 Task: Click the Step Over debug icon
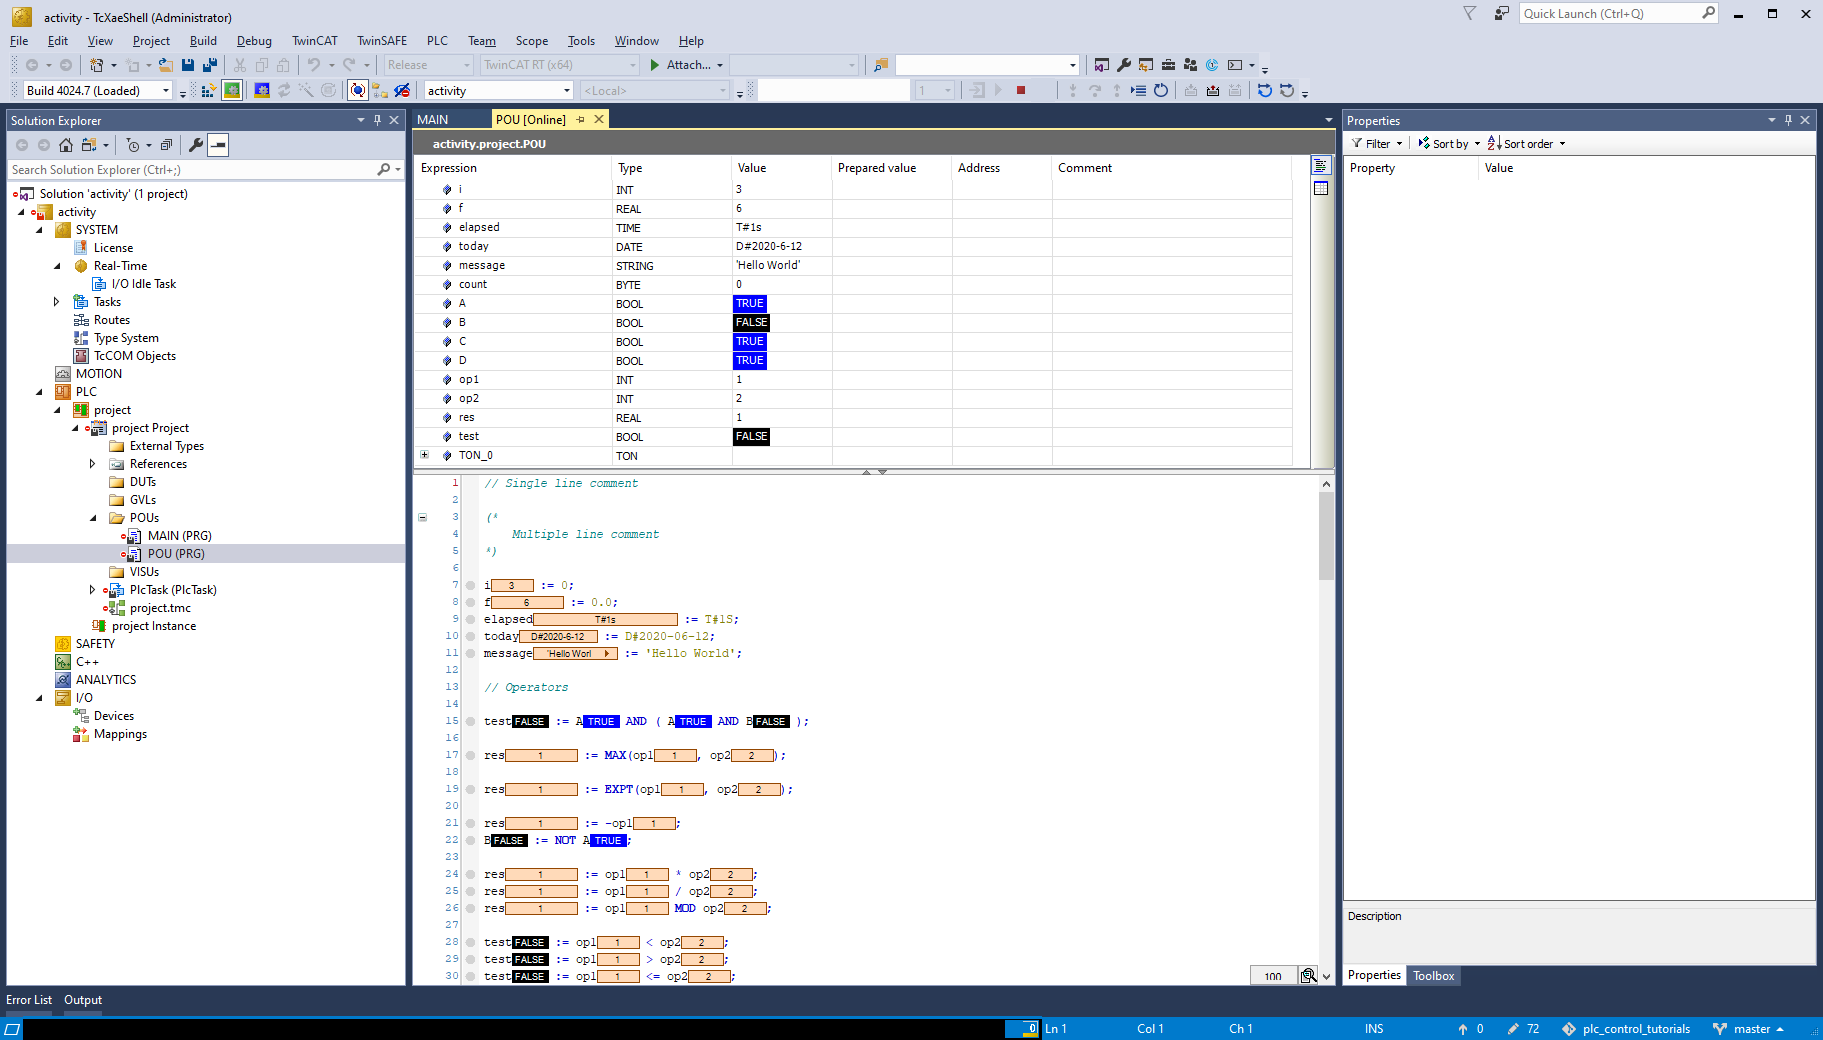(x=1095, y=91)
